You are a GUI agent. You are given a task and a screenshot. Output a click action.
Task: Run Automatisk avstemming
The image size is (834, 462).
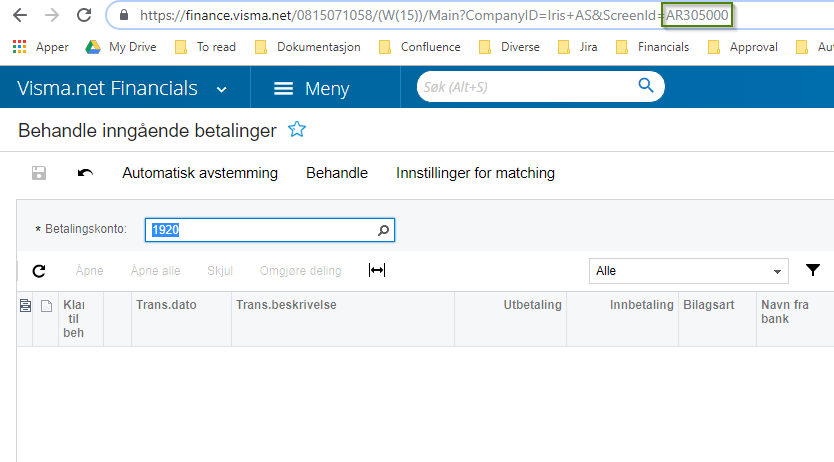point(200,173)
